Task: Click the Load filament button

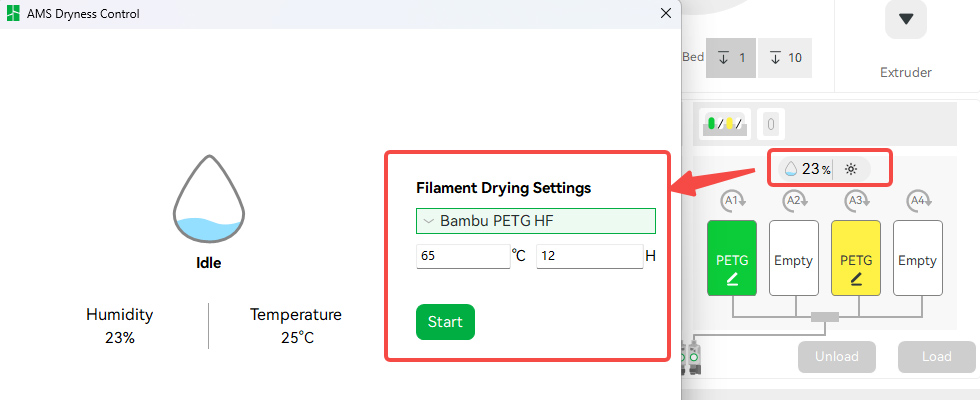Action: tap(936, 356)
